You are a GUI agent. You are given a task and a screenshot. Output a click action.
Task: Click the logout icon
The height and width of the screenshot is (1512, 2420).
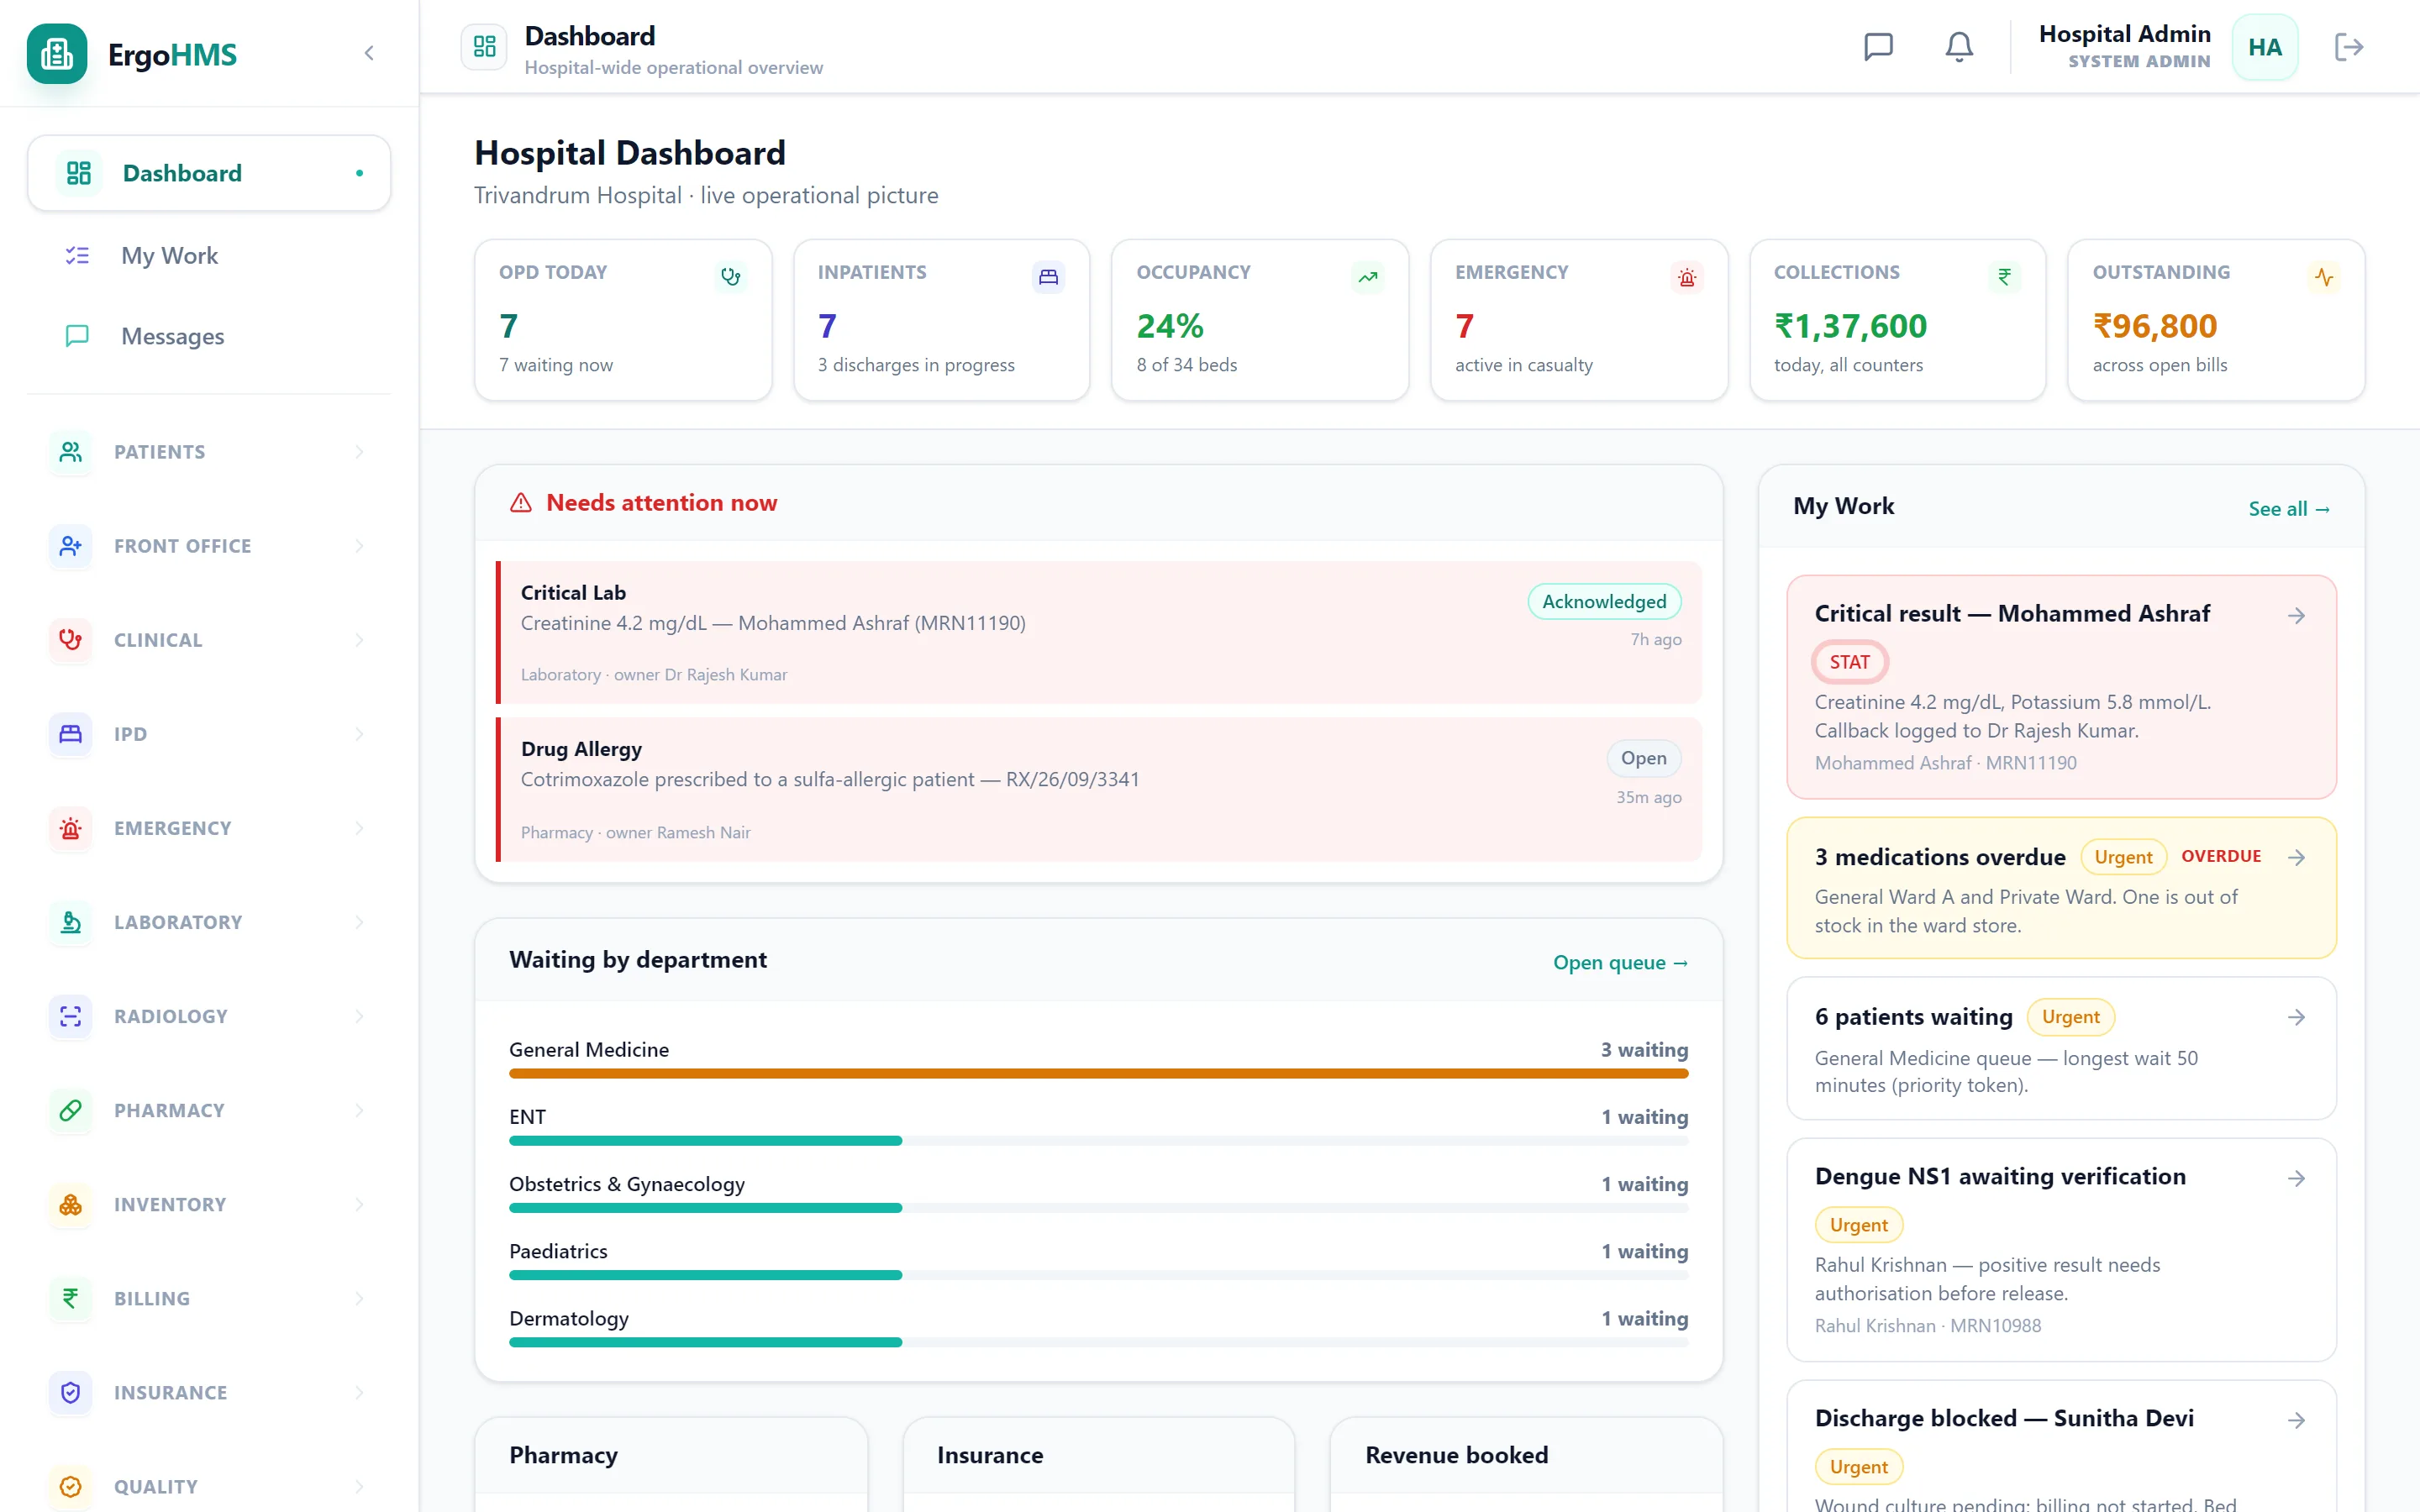pos(2348,47)
